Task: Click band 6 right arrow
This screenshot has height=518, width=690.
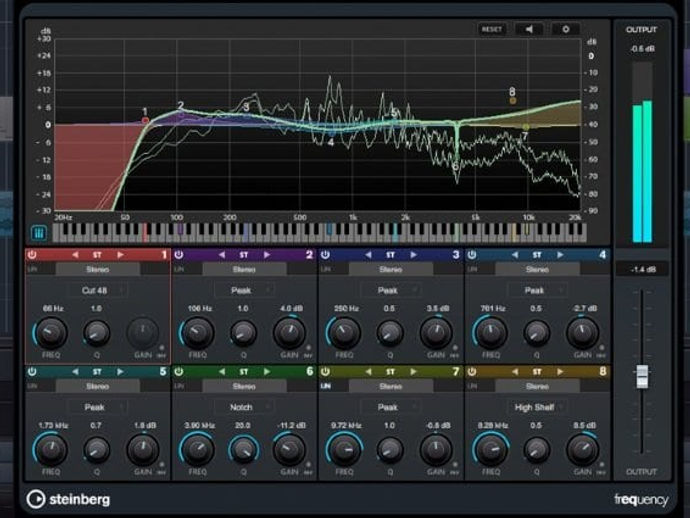Action: point(266,371)
